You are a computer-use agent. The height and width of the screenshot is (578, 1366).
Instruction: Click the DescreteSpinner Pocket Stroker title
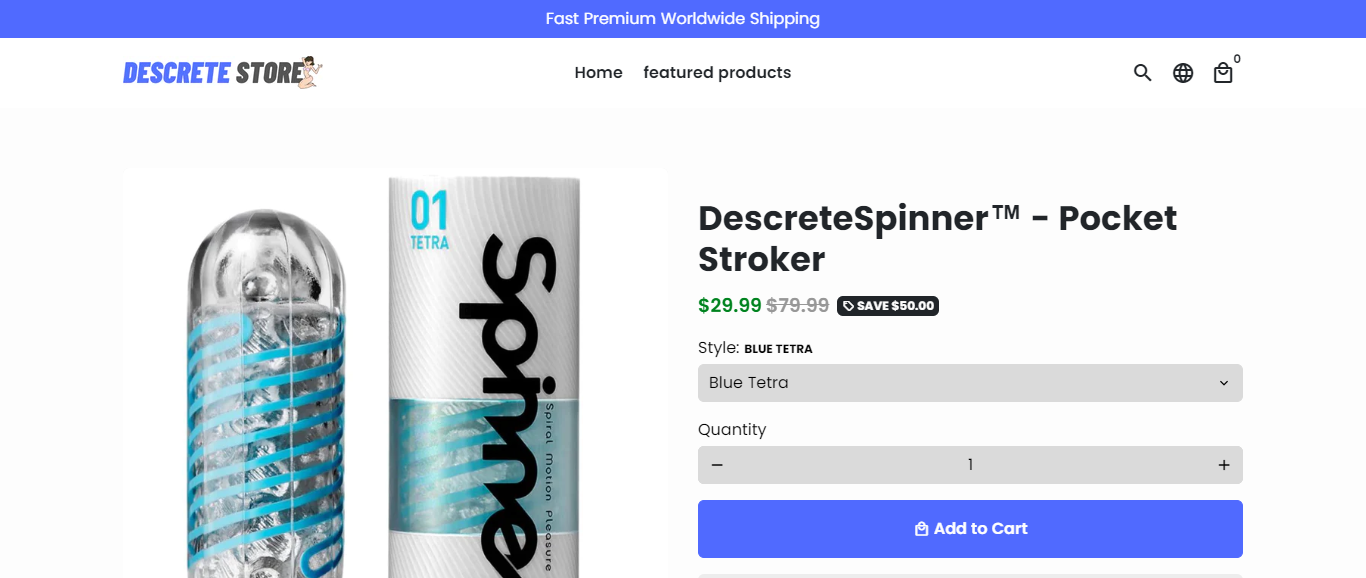pos(937,238)
